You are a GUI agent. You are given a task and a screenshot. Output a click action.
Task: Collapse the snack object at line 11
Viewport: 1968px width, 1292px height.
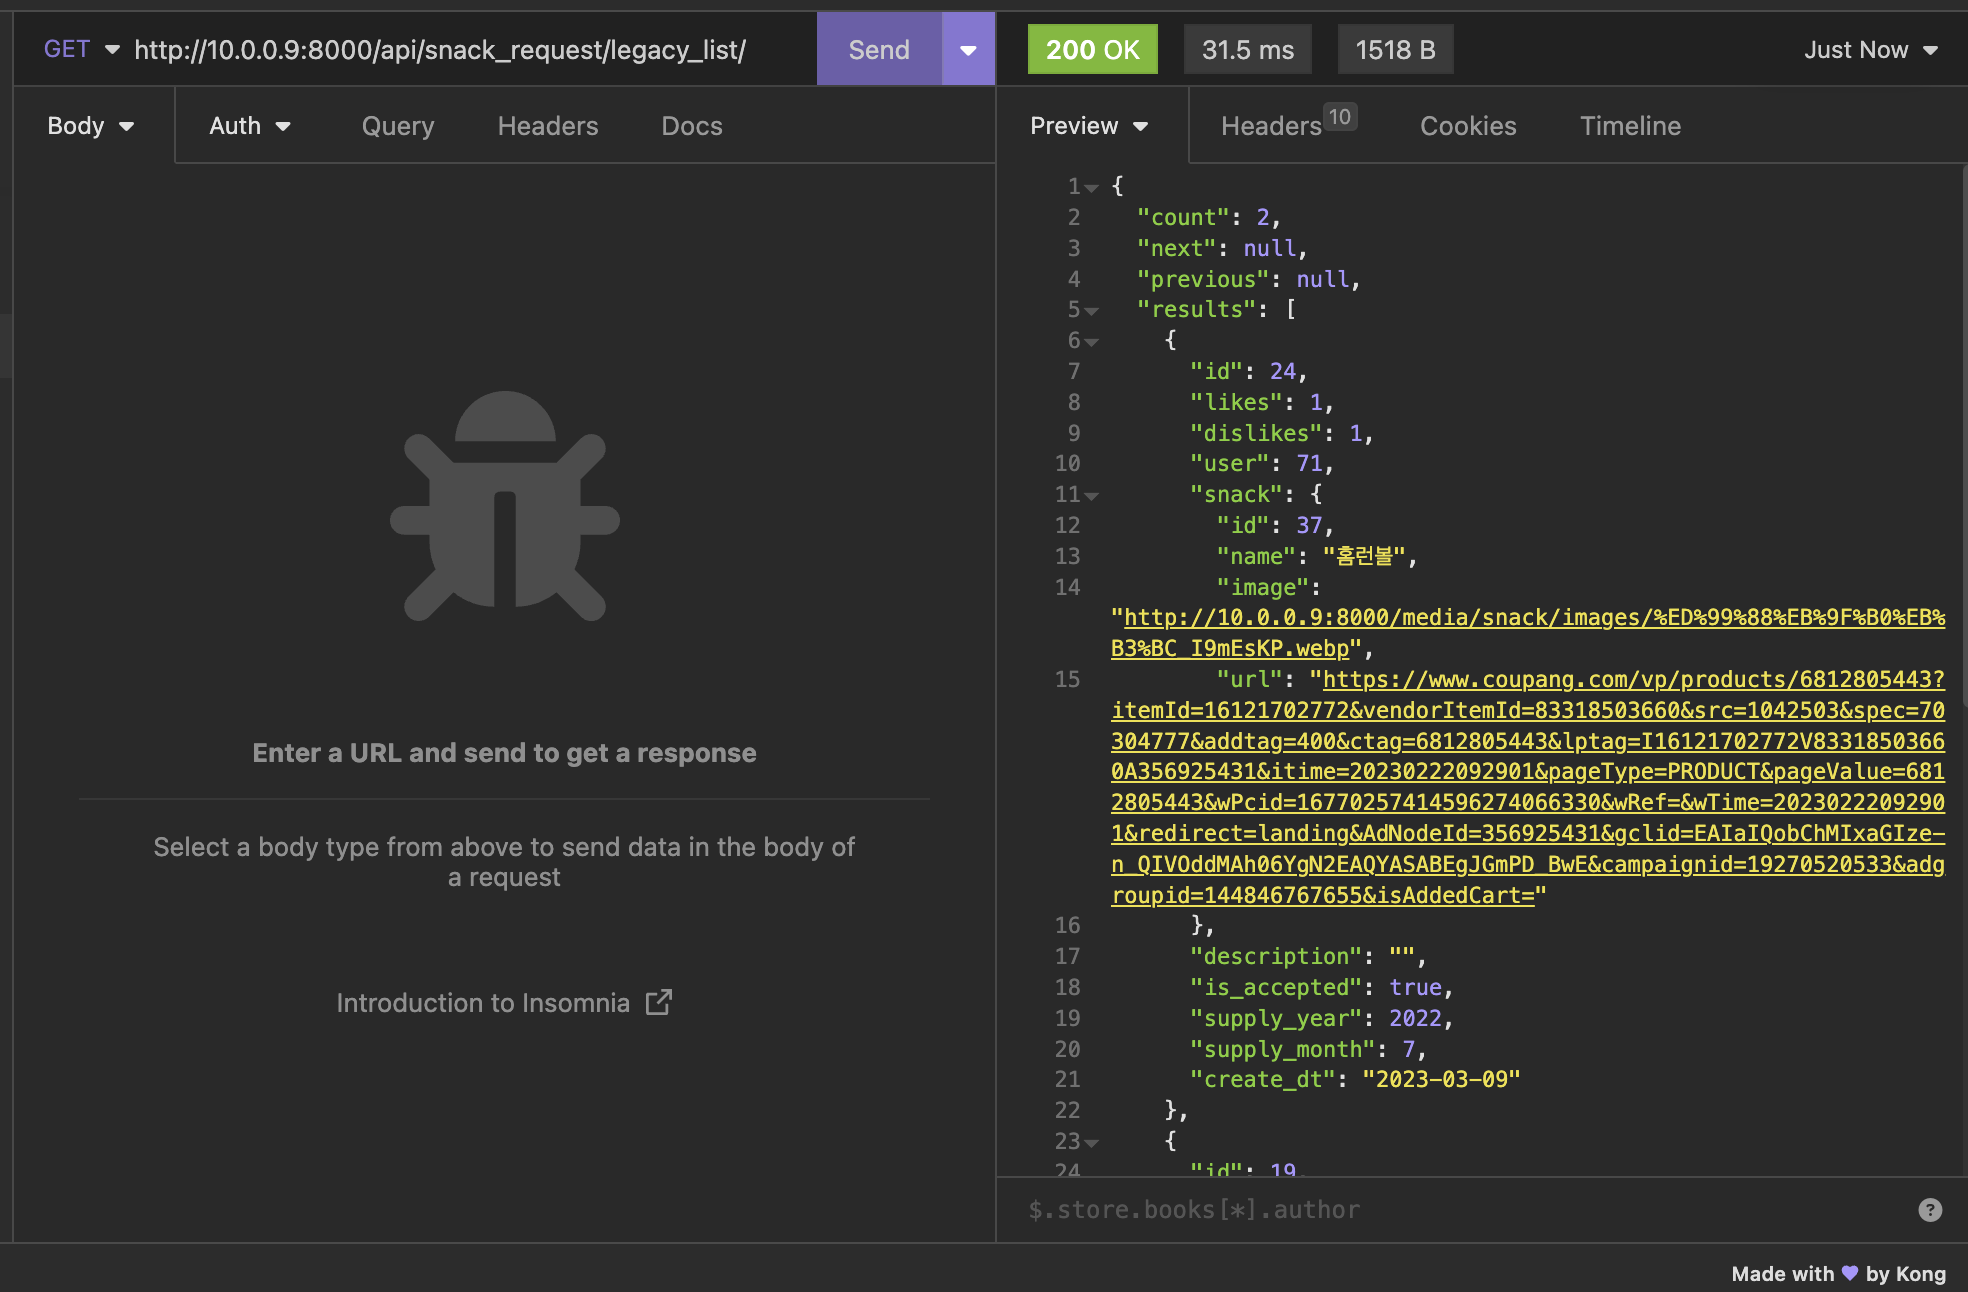[x=1092, y=496]
